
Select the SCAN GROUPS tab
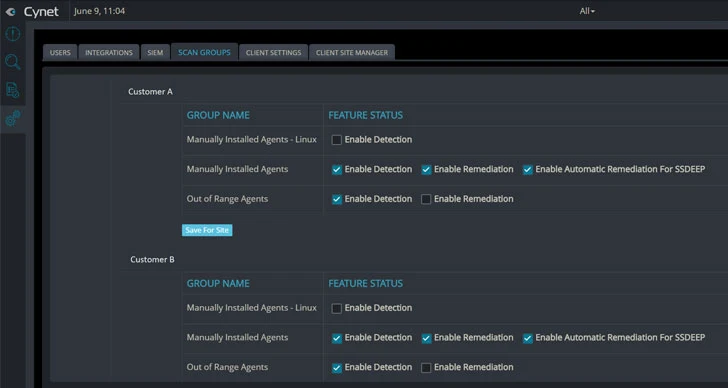pyautogui.click(x=204, y=52)
